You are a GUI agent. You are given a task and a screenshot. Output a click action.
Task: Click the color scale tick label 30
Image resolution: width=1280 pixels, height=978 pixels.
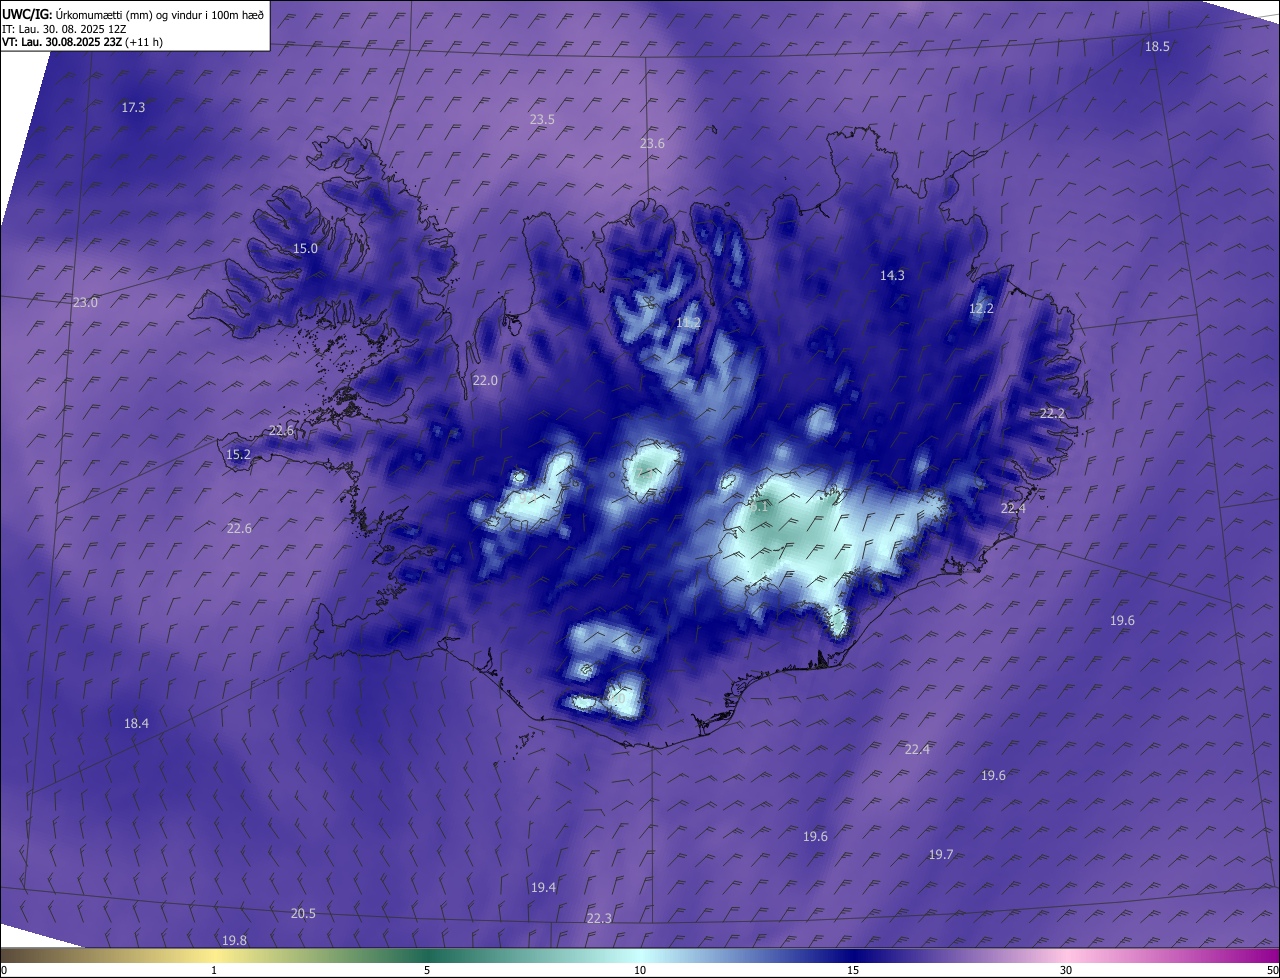(1066, 971)
